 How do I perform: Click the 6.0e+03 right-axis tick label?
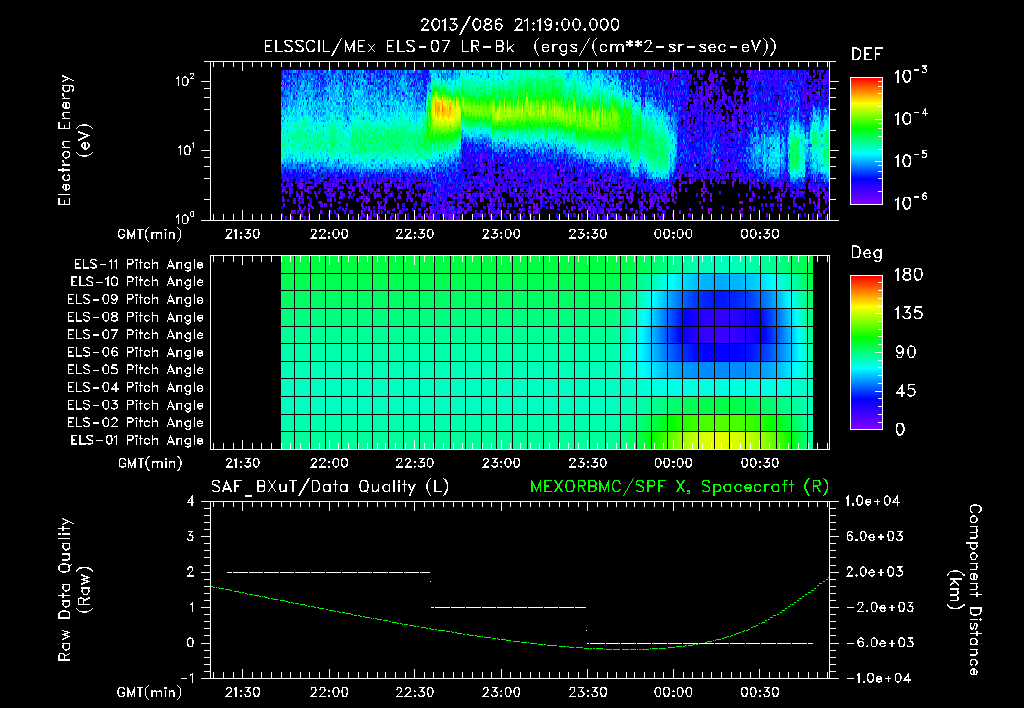(x=875, y=536)
